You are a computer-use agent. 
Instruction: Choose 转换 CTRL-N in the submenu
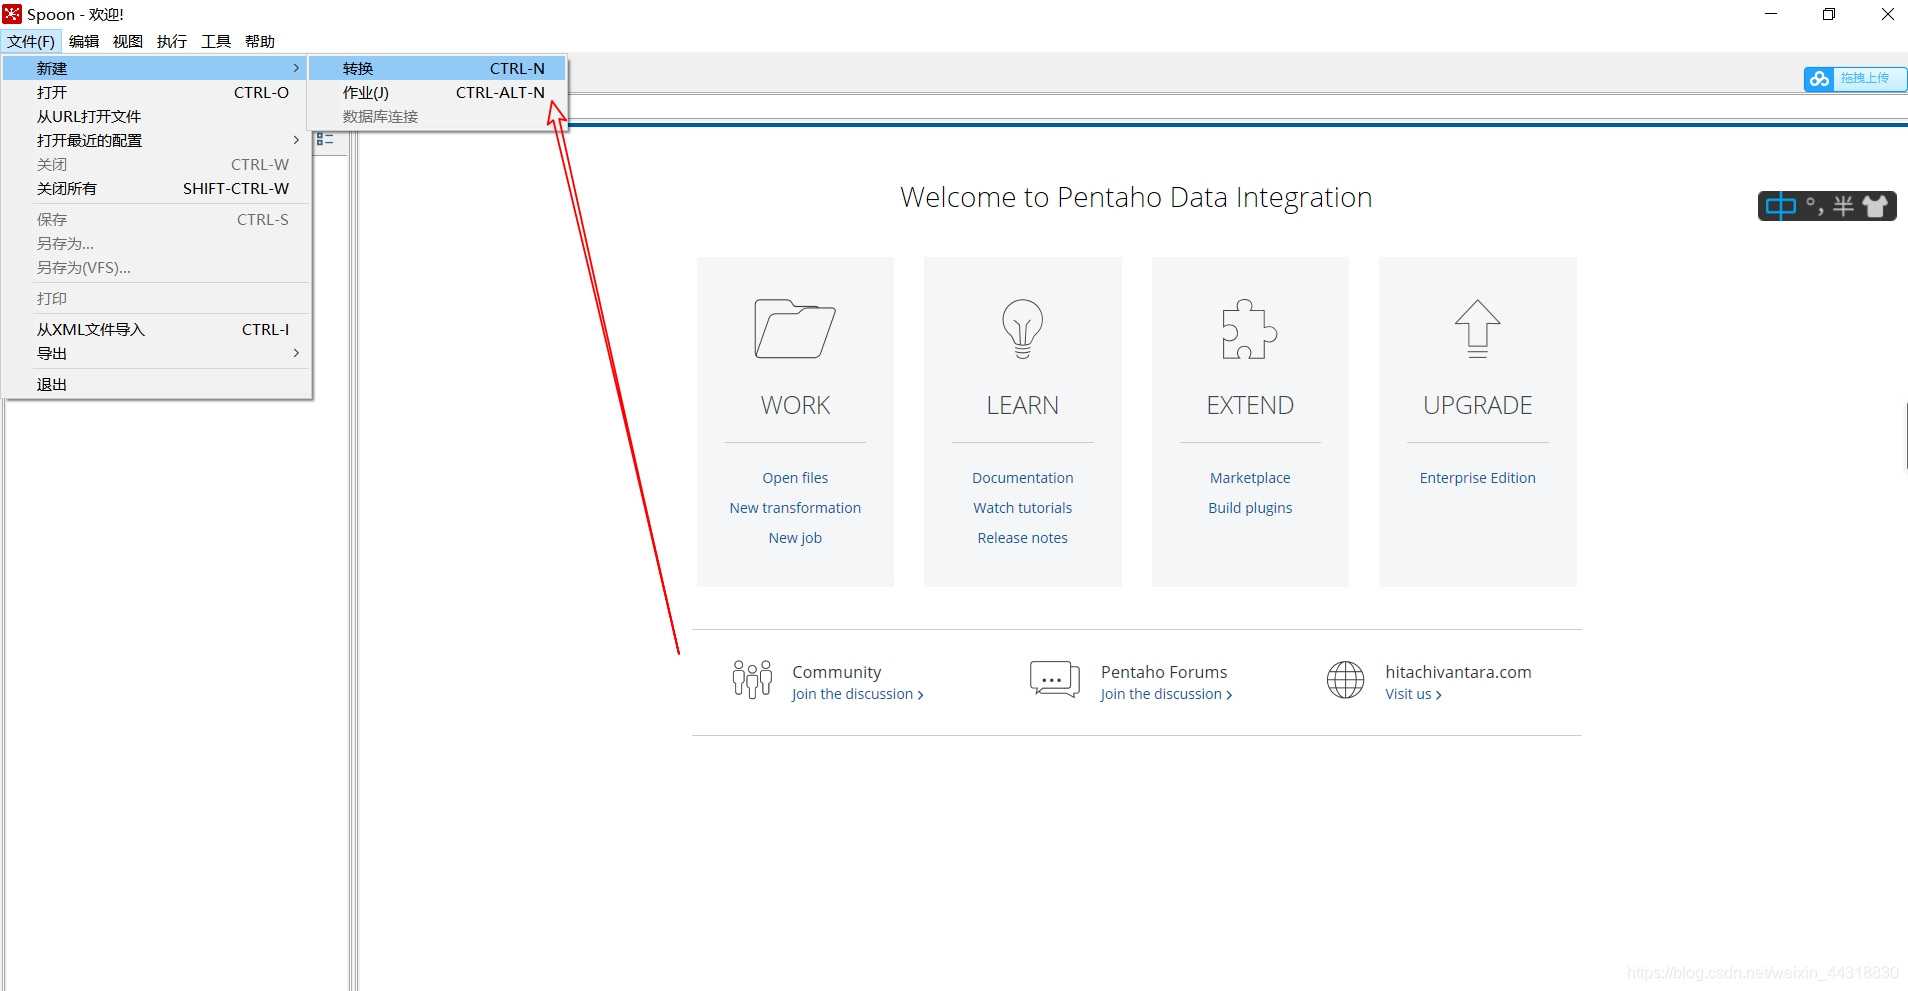[438, 68]
